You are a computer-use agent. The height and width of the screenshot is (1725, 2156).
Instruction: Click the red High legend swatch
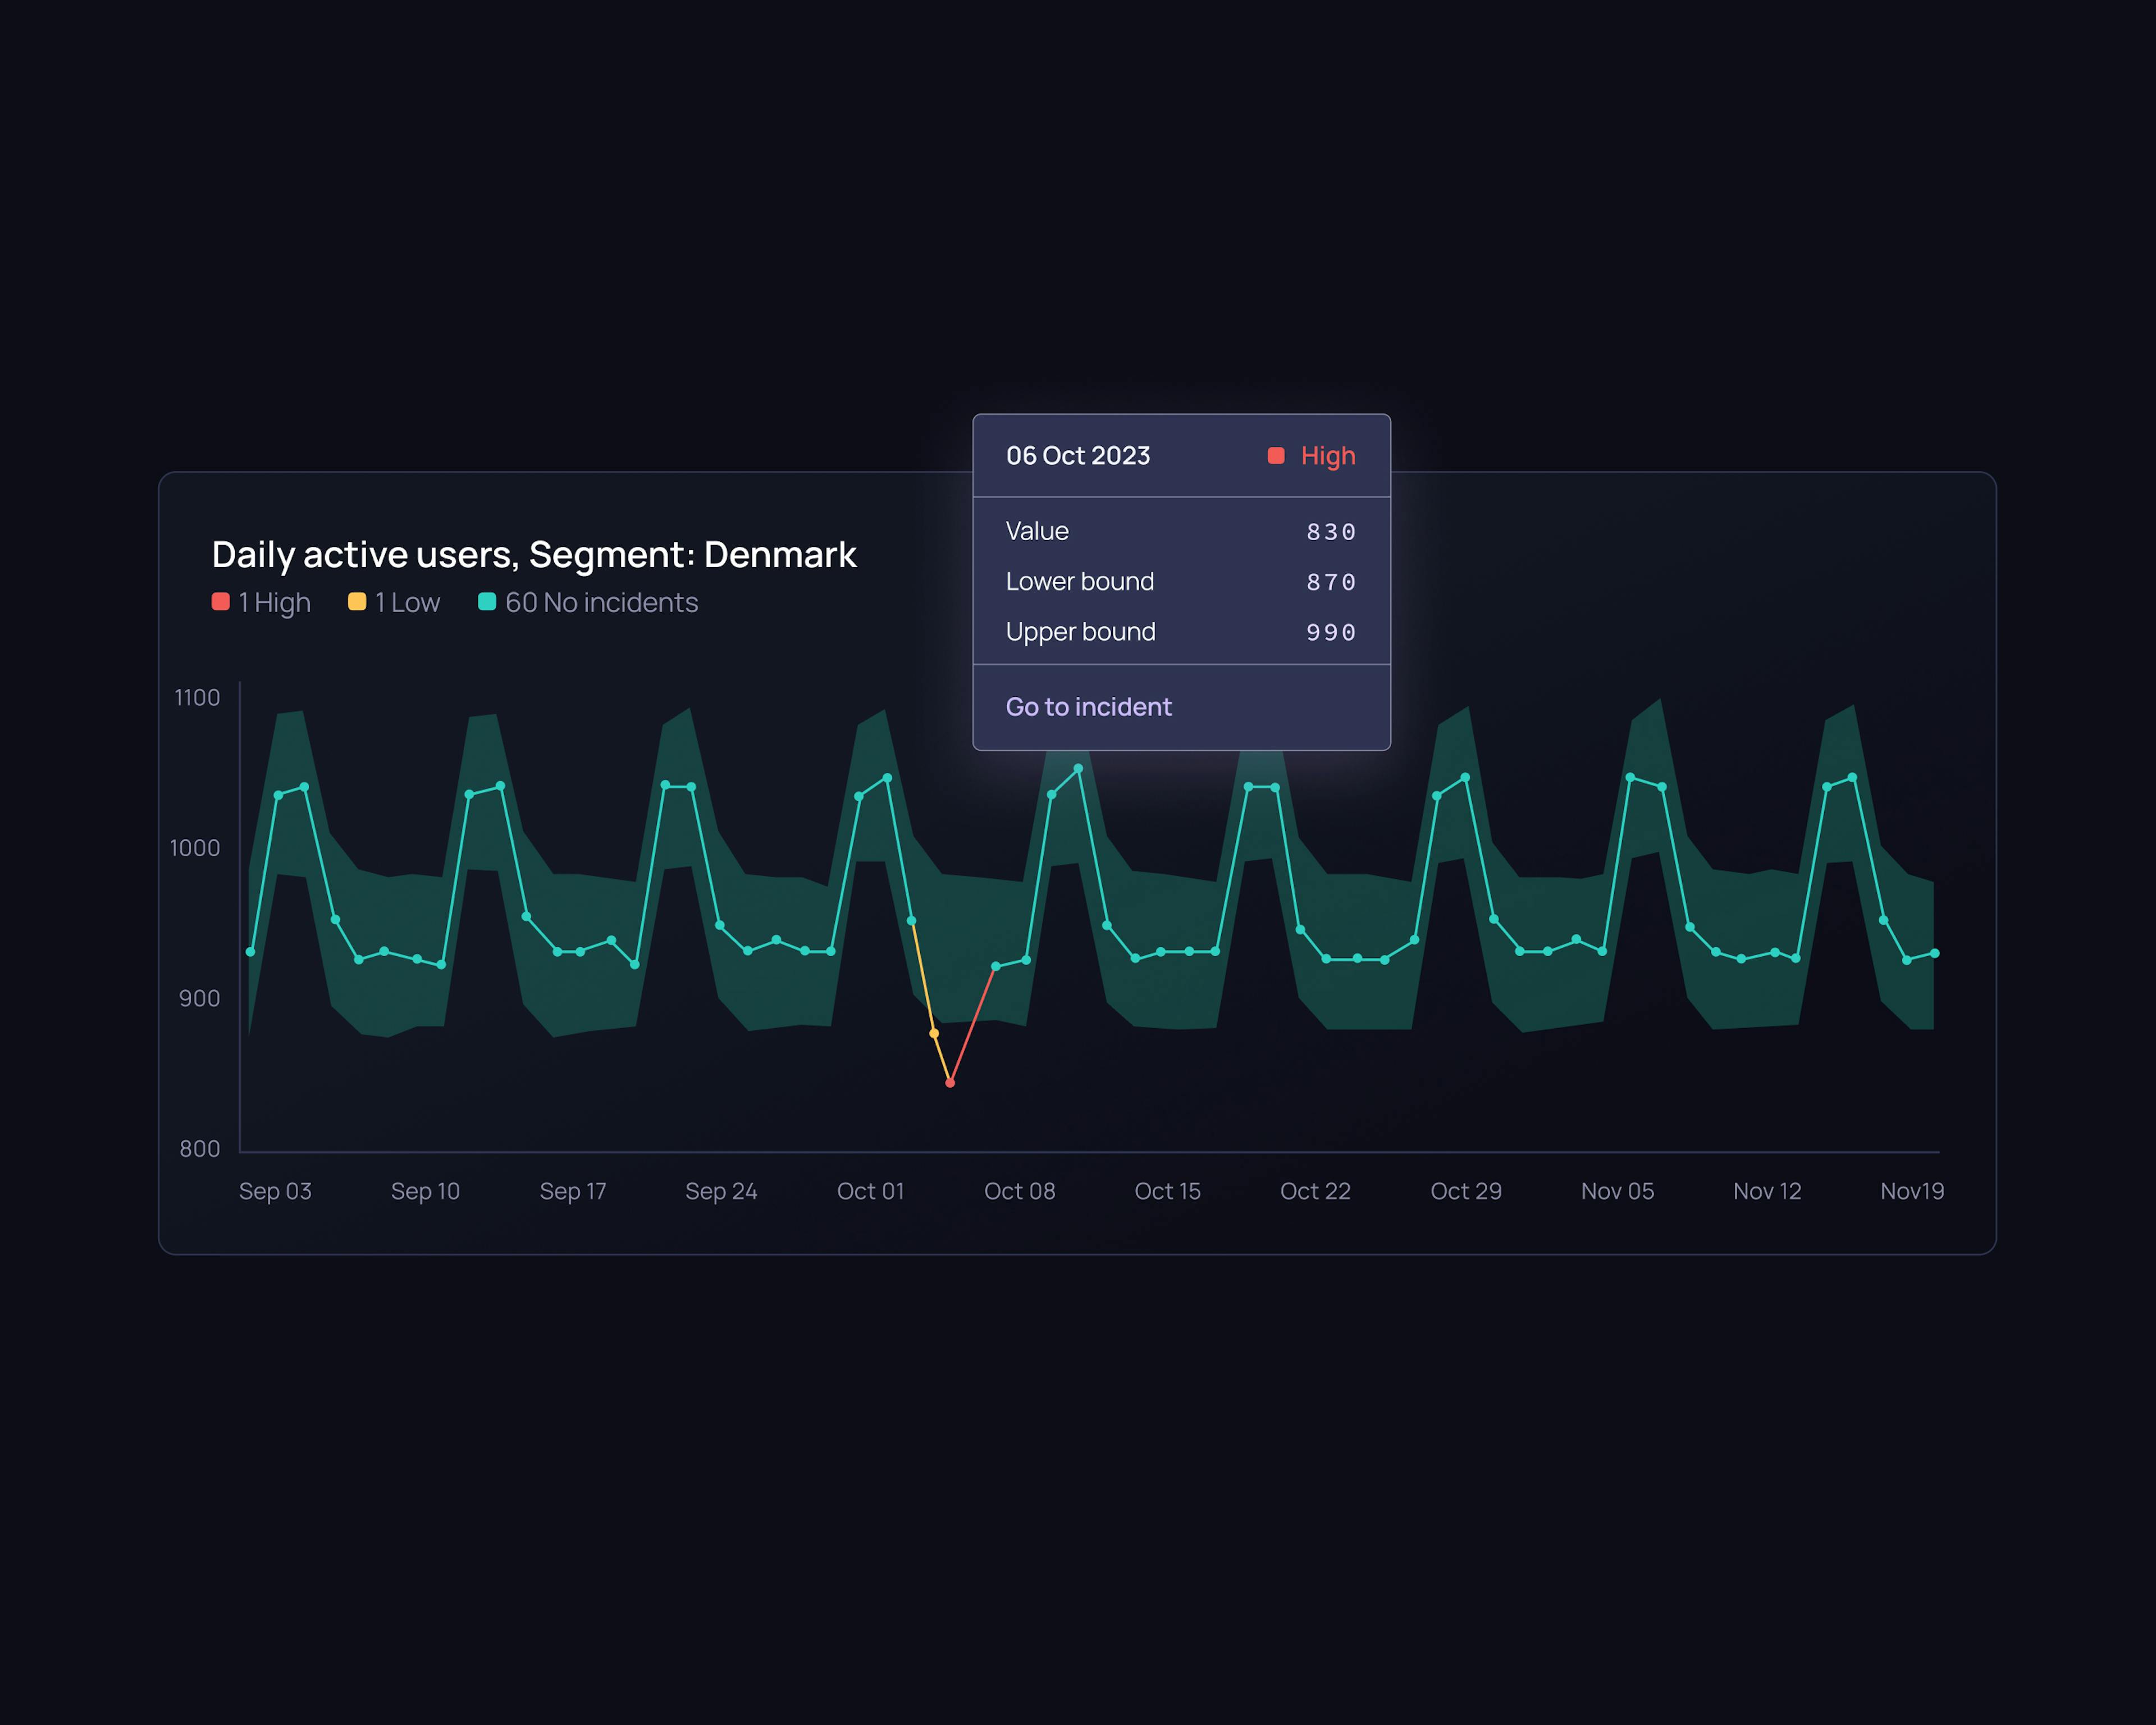pos(221,602)
